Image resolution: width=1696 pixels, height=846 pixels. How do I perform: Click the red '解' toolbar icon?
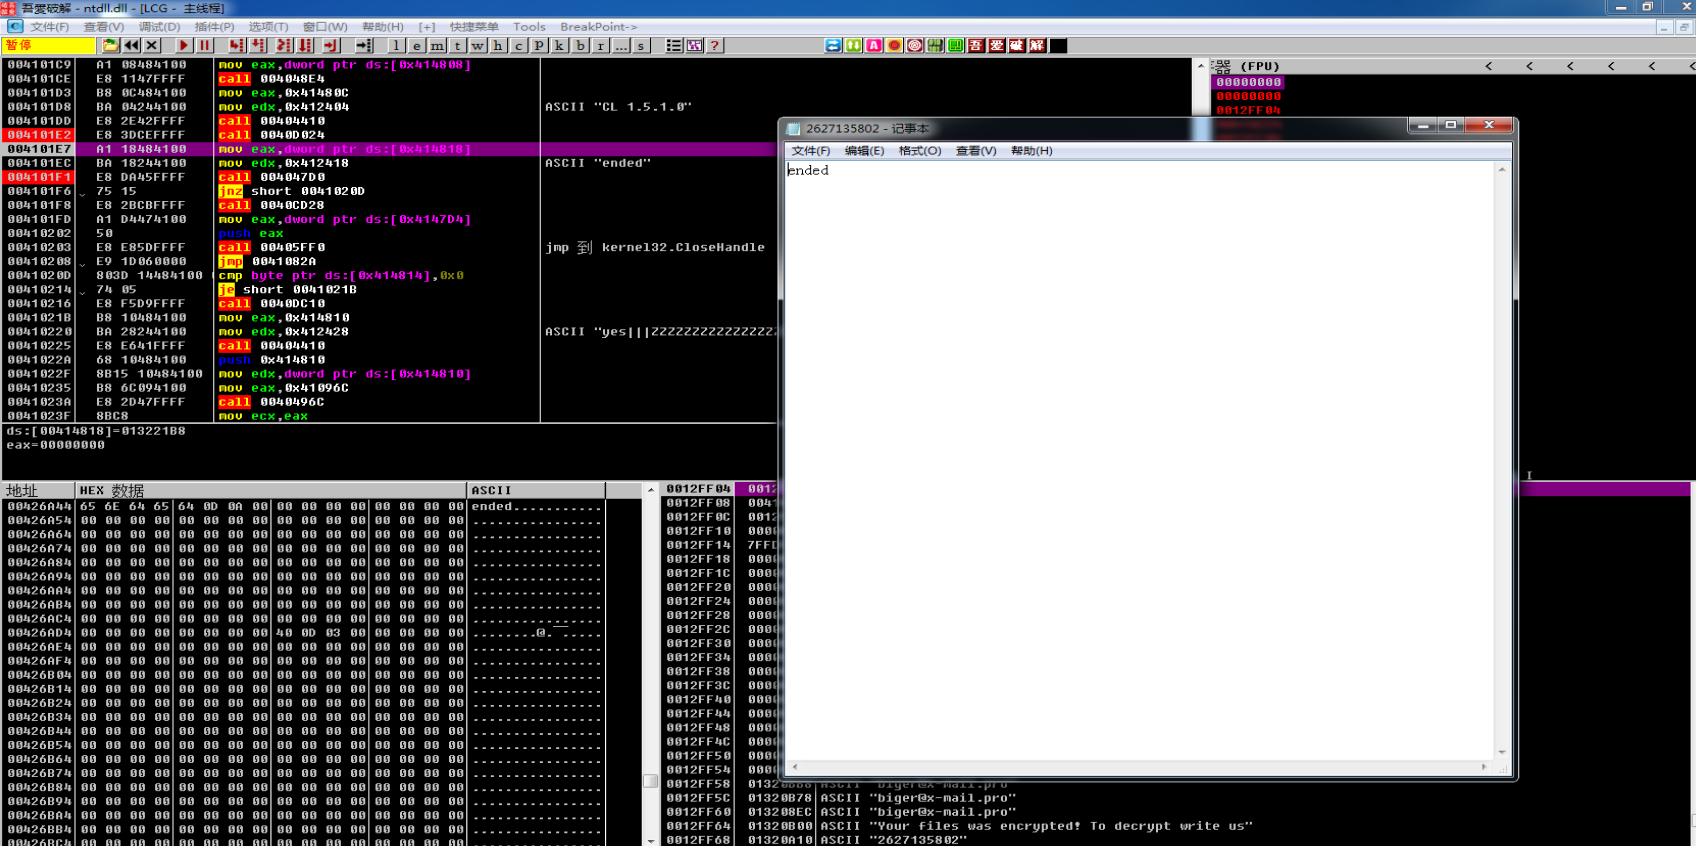click(1037, 46)
